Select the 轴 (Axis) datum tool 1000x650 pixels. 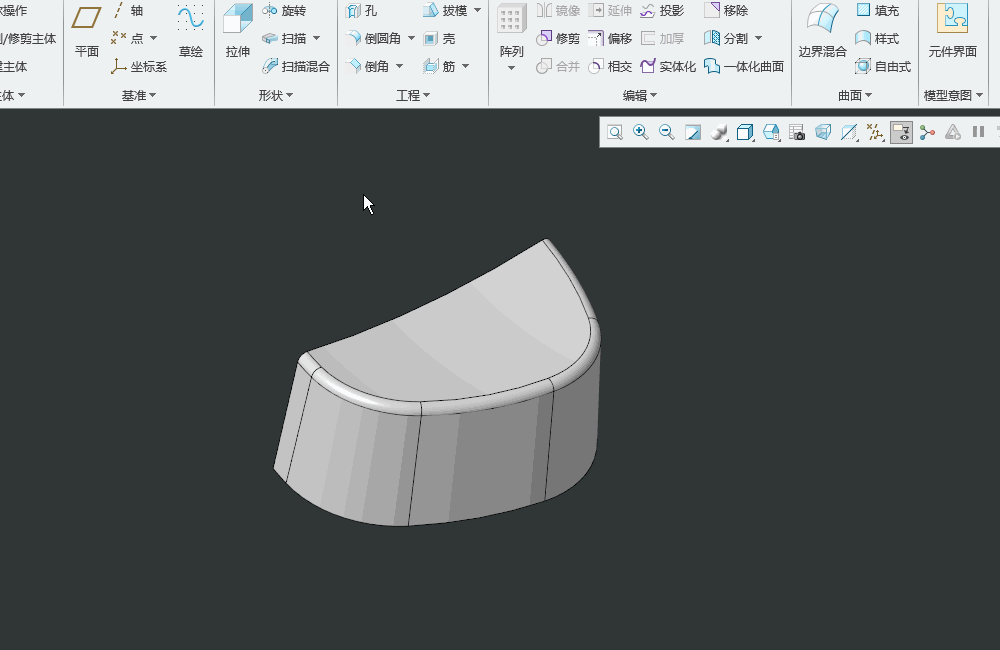pyautogui.click(x=128, y=10)
